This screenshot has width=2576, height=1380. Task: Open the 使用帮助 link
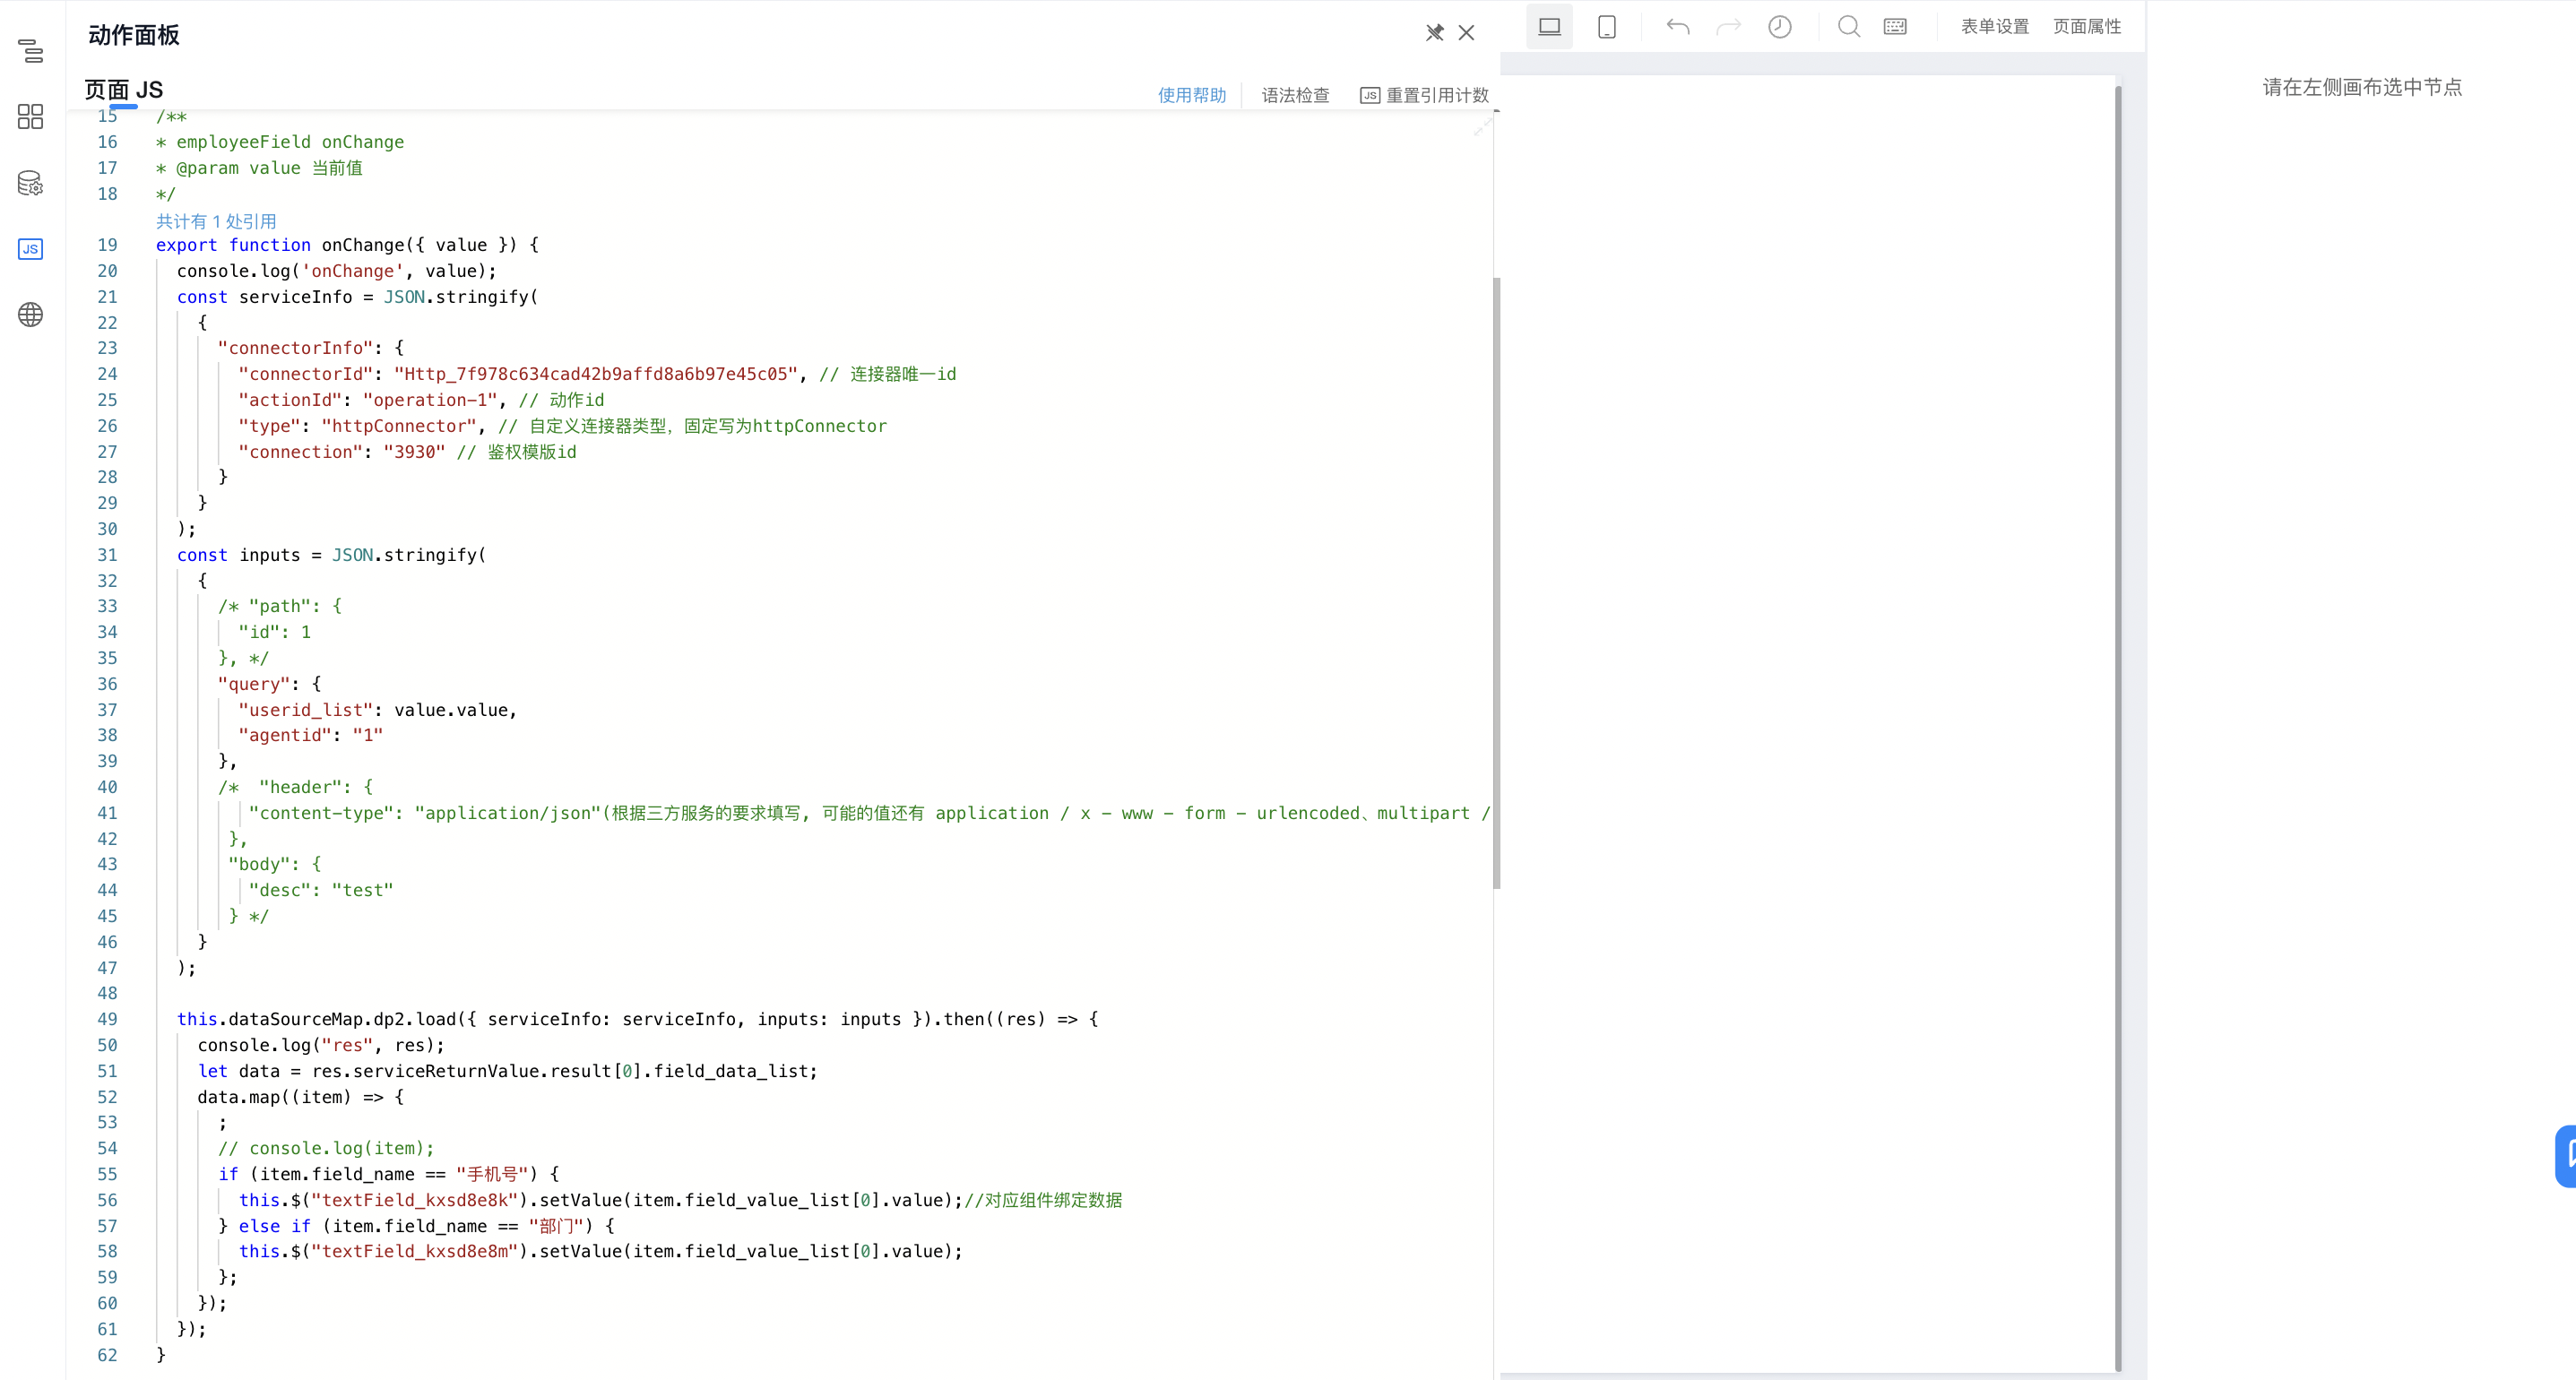click(x=1192, y=95)
